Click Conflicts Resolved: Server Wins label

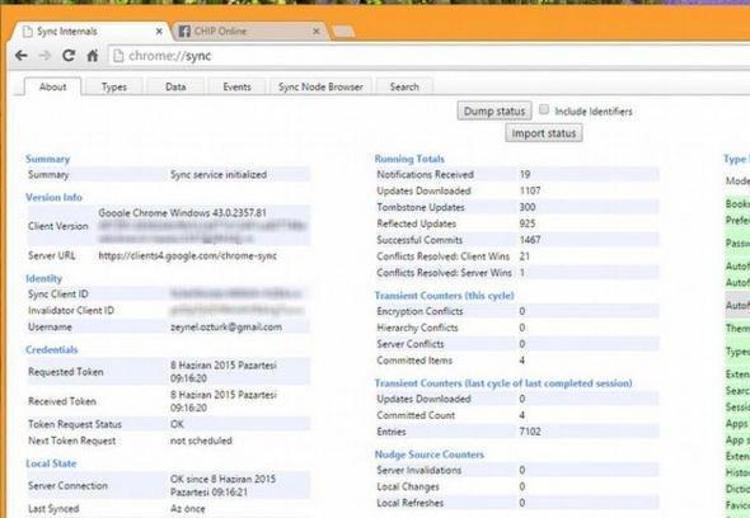(444, 273)
